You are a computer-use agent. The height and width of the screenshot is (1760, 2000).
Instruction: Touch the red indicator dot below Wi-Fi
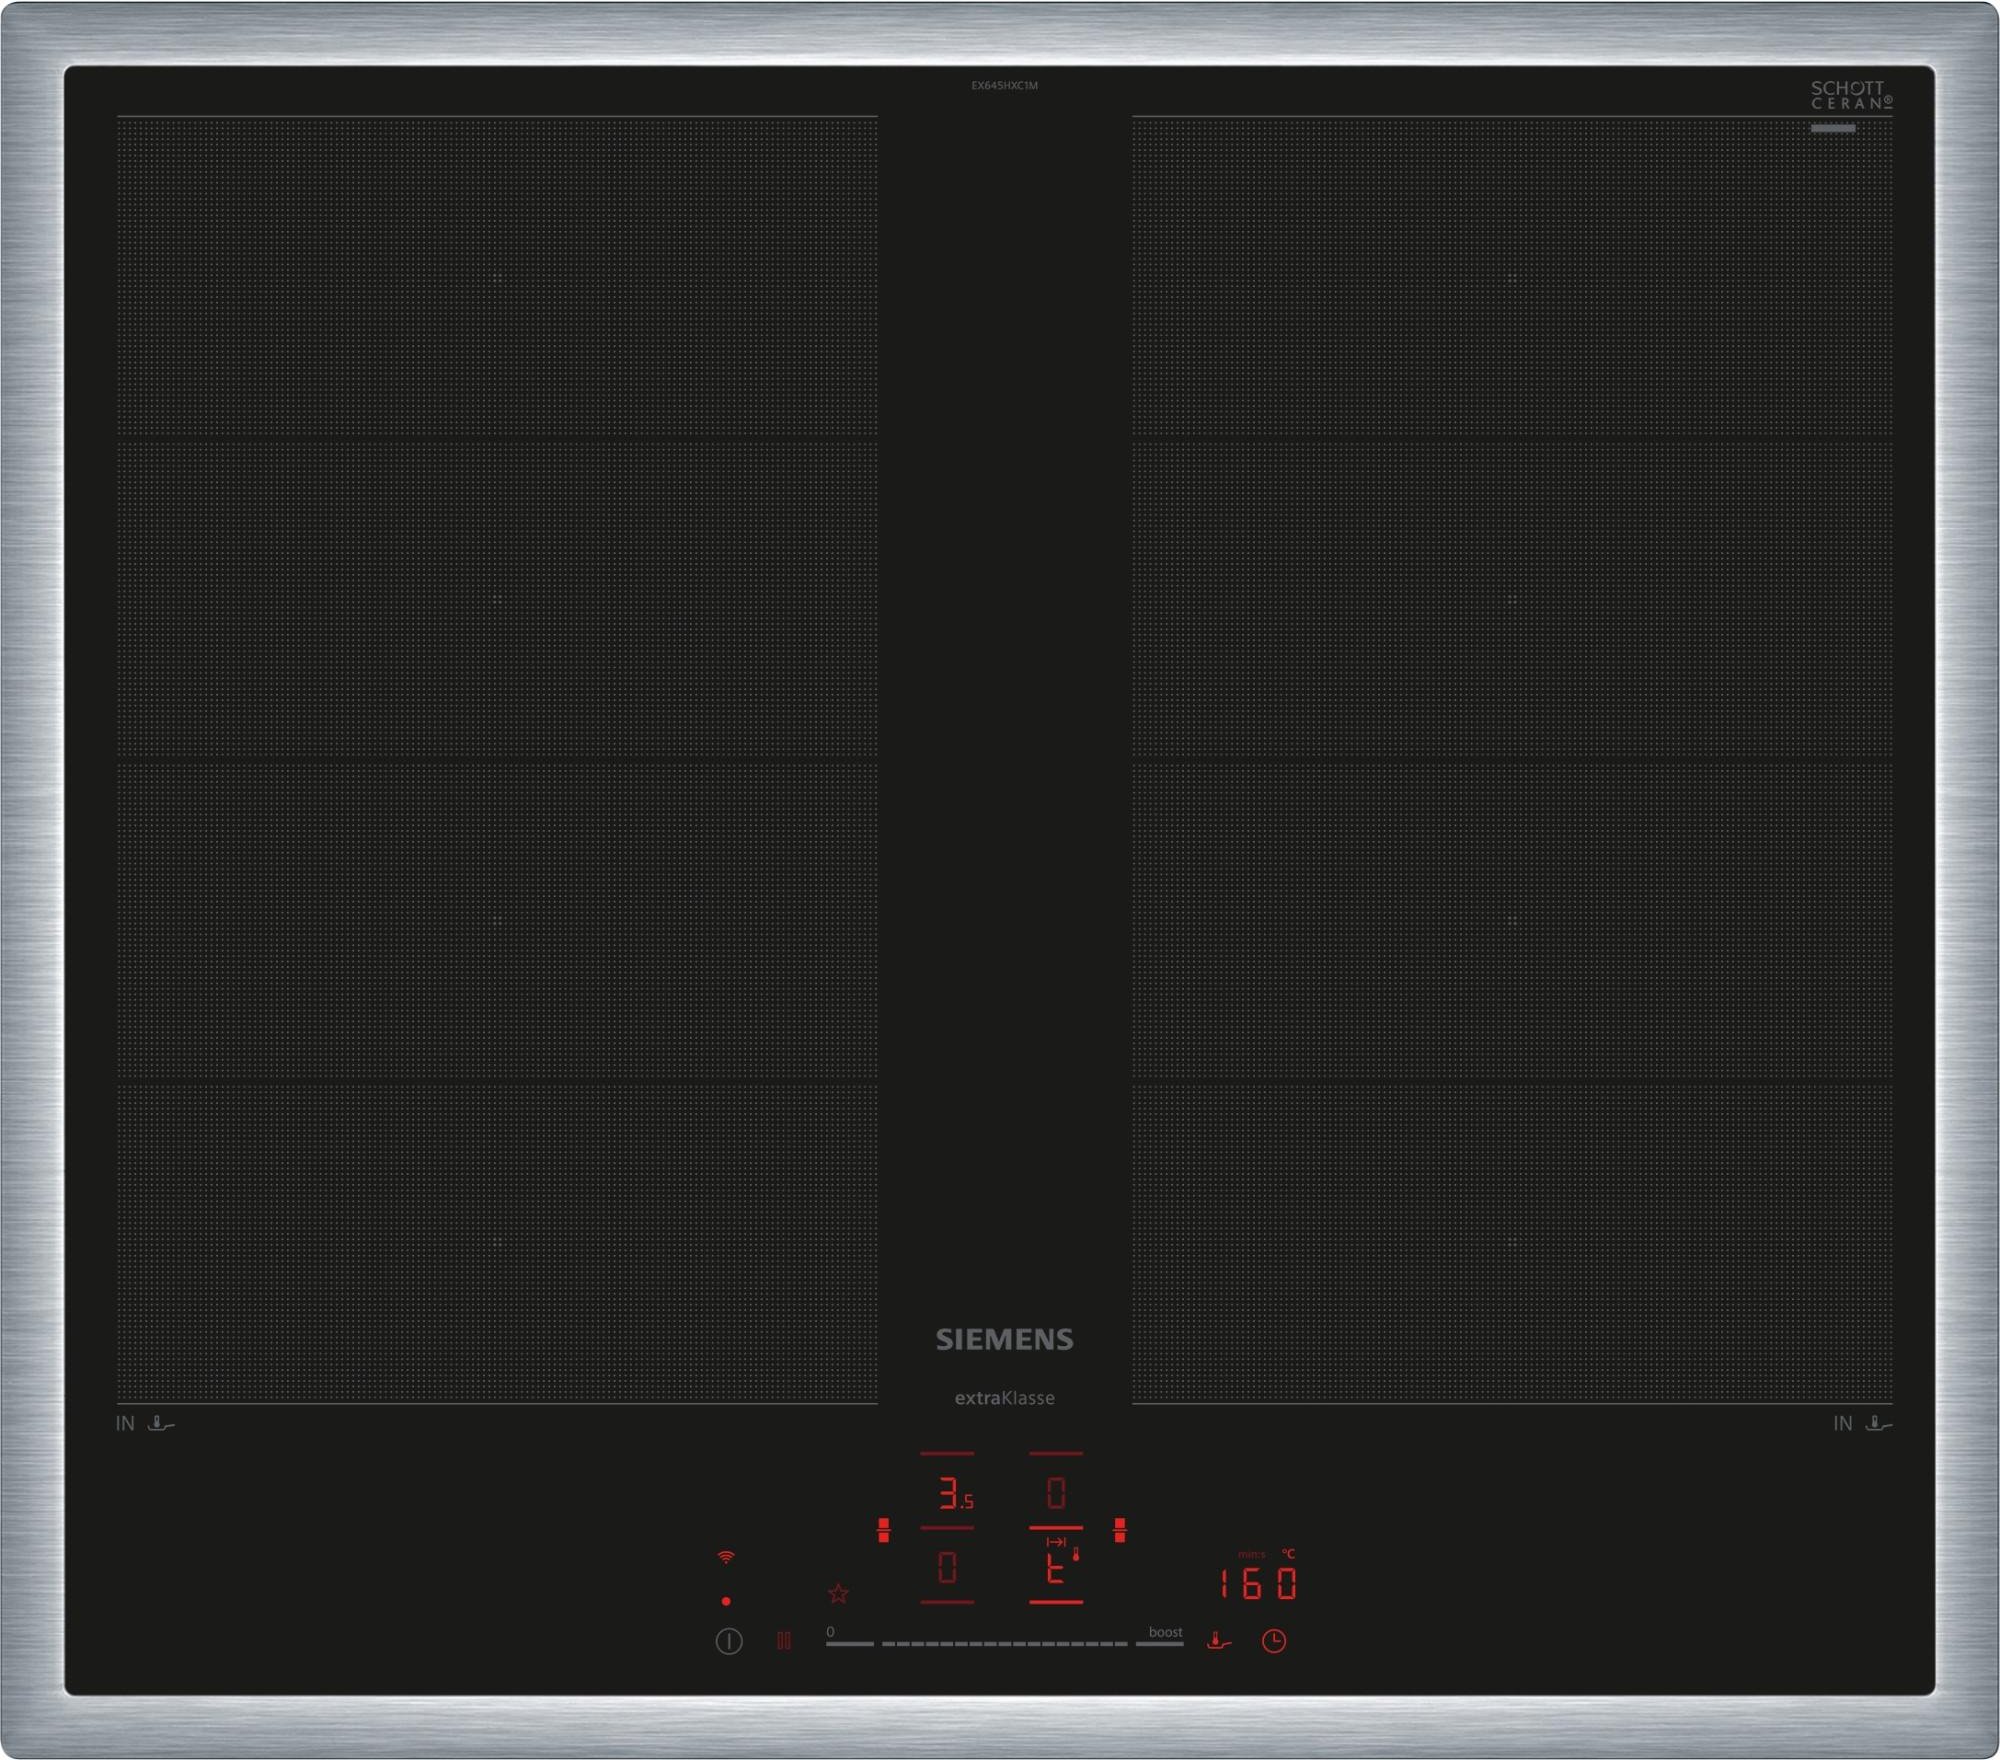[x=726, y=1601]
